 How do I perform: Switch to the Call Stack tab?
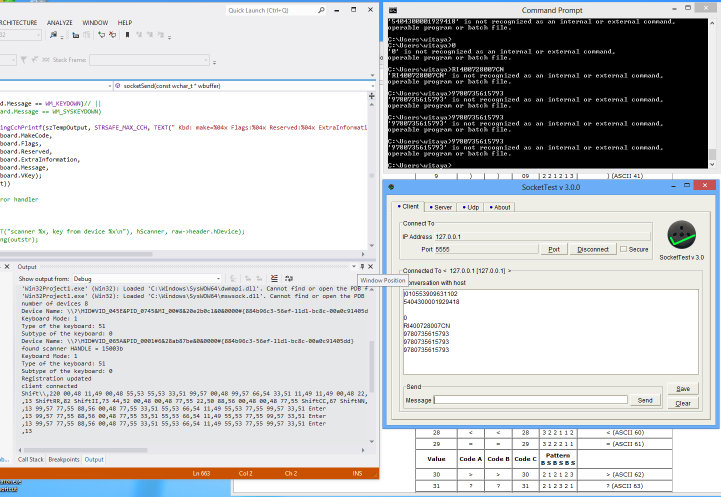31,459
